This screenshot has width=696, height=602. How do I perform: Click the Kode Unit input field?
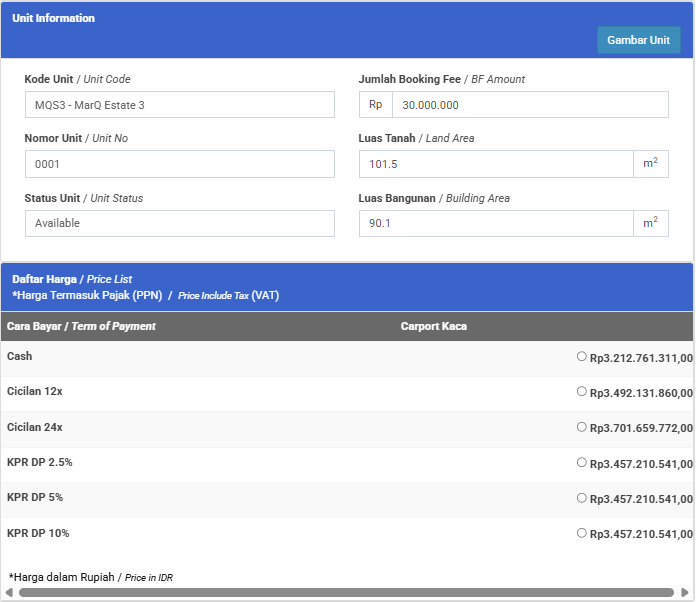tap(179, 105)
